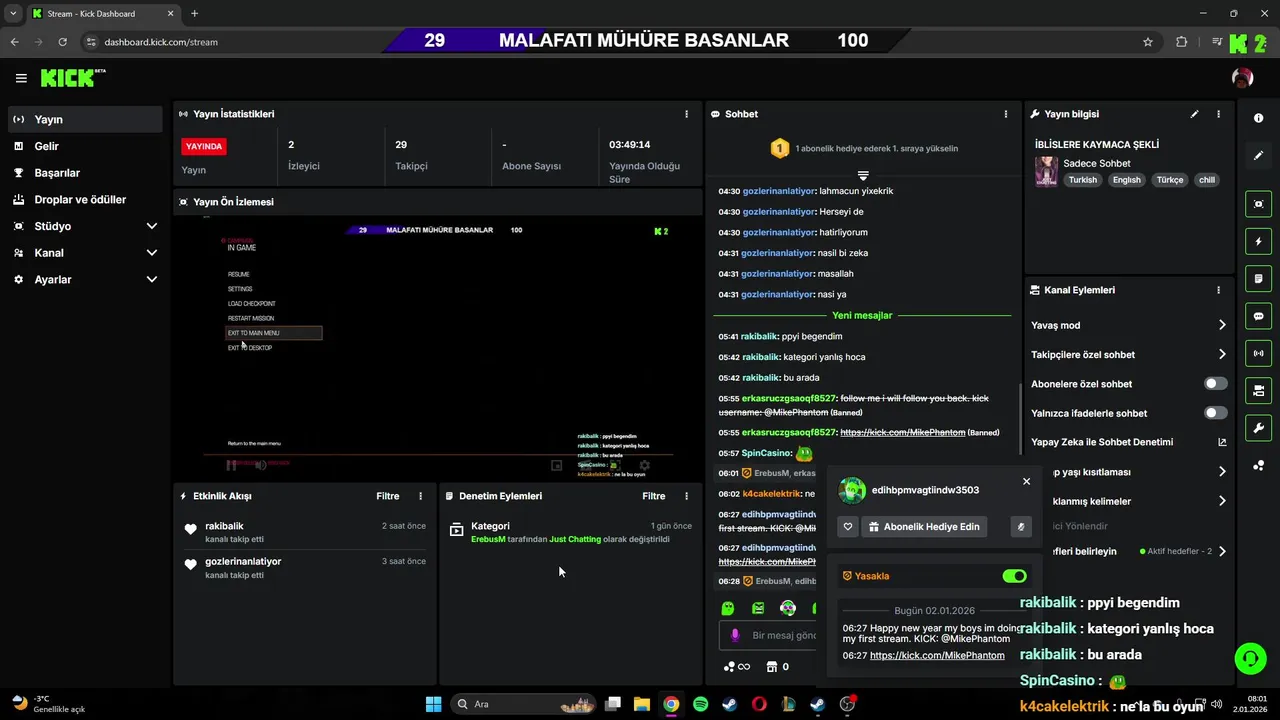Image resolution: width=1280 pixels, height=720 pixels.
Task: Open the hamburger navigation menu
Action: tap(21, 78)
